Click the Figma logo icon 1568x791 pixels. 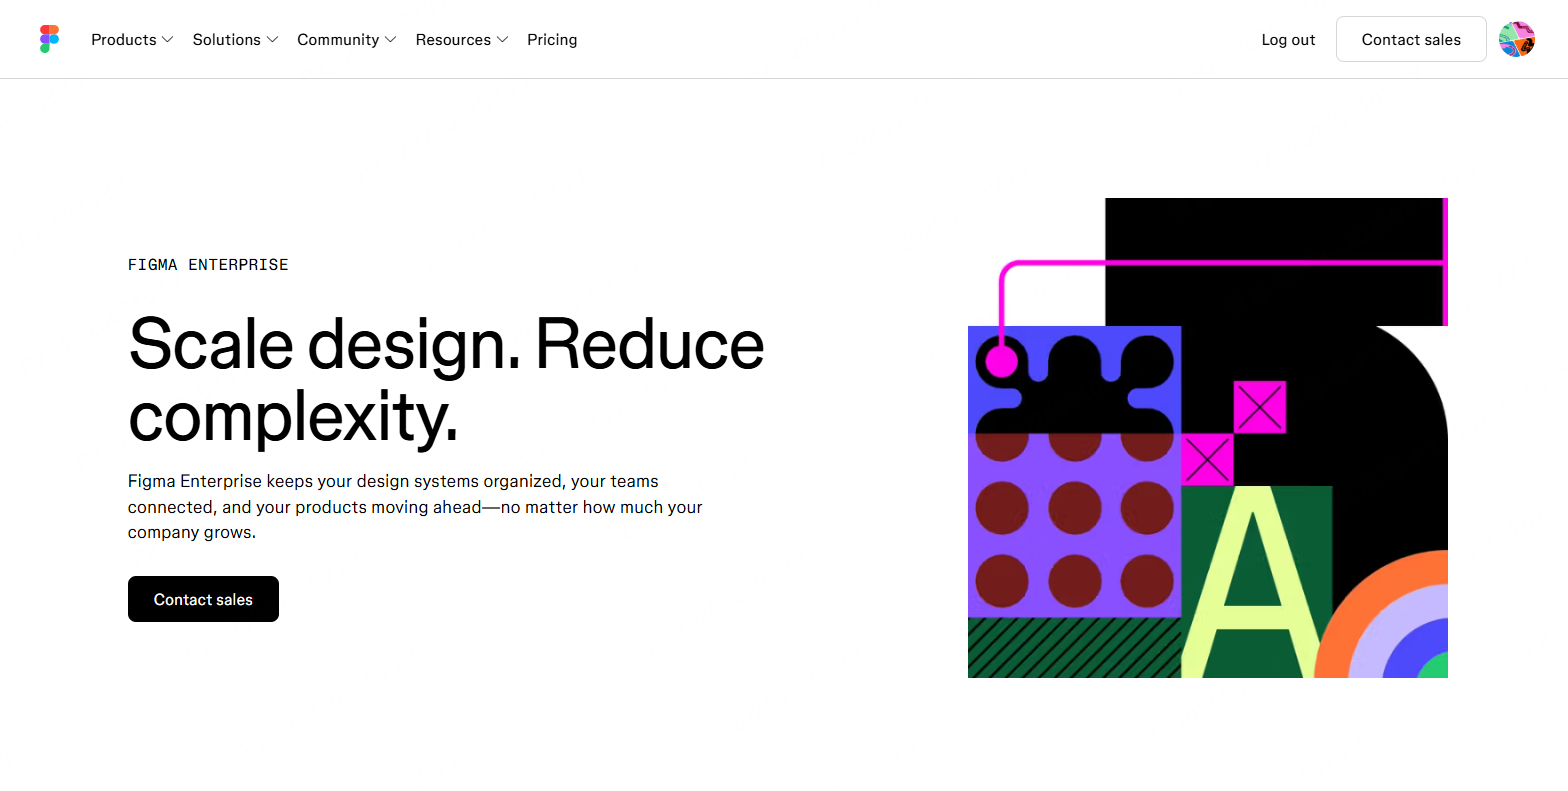coord(50,39)
